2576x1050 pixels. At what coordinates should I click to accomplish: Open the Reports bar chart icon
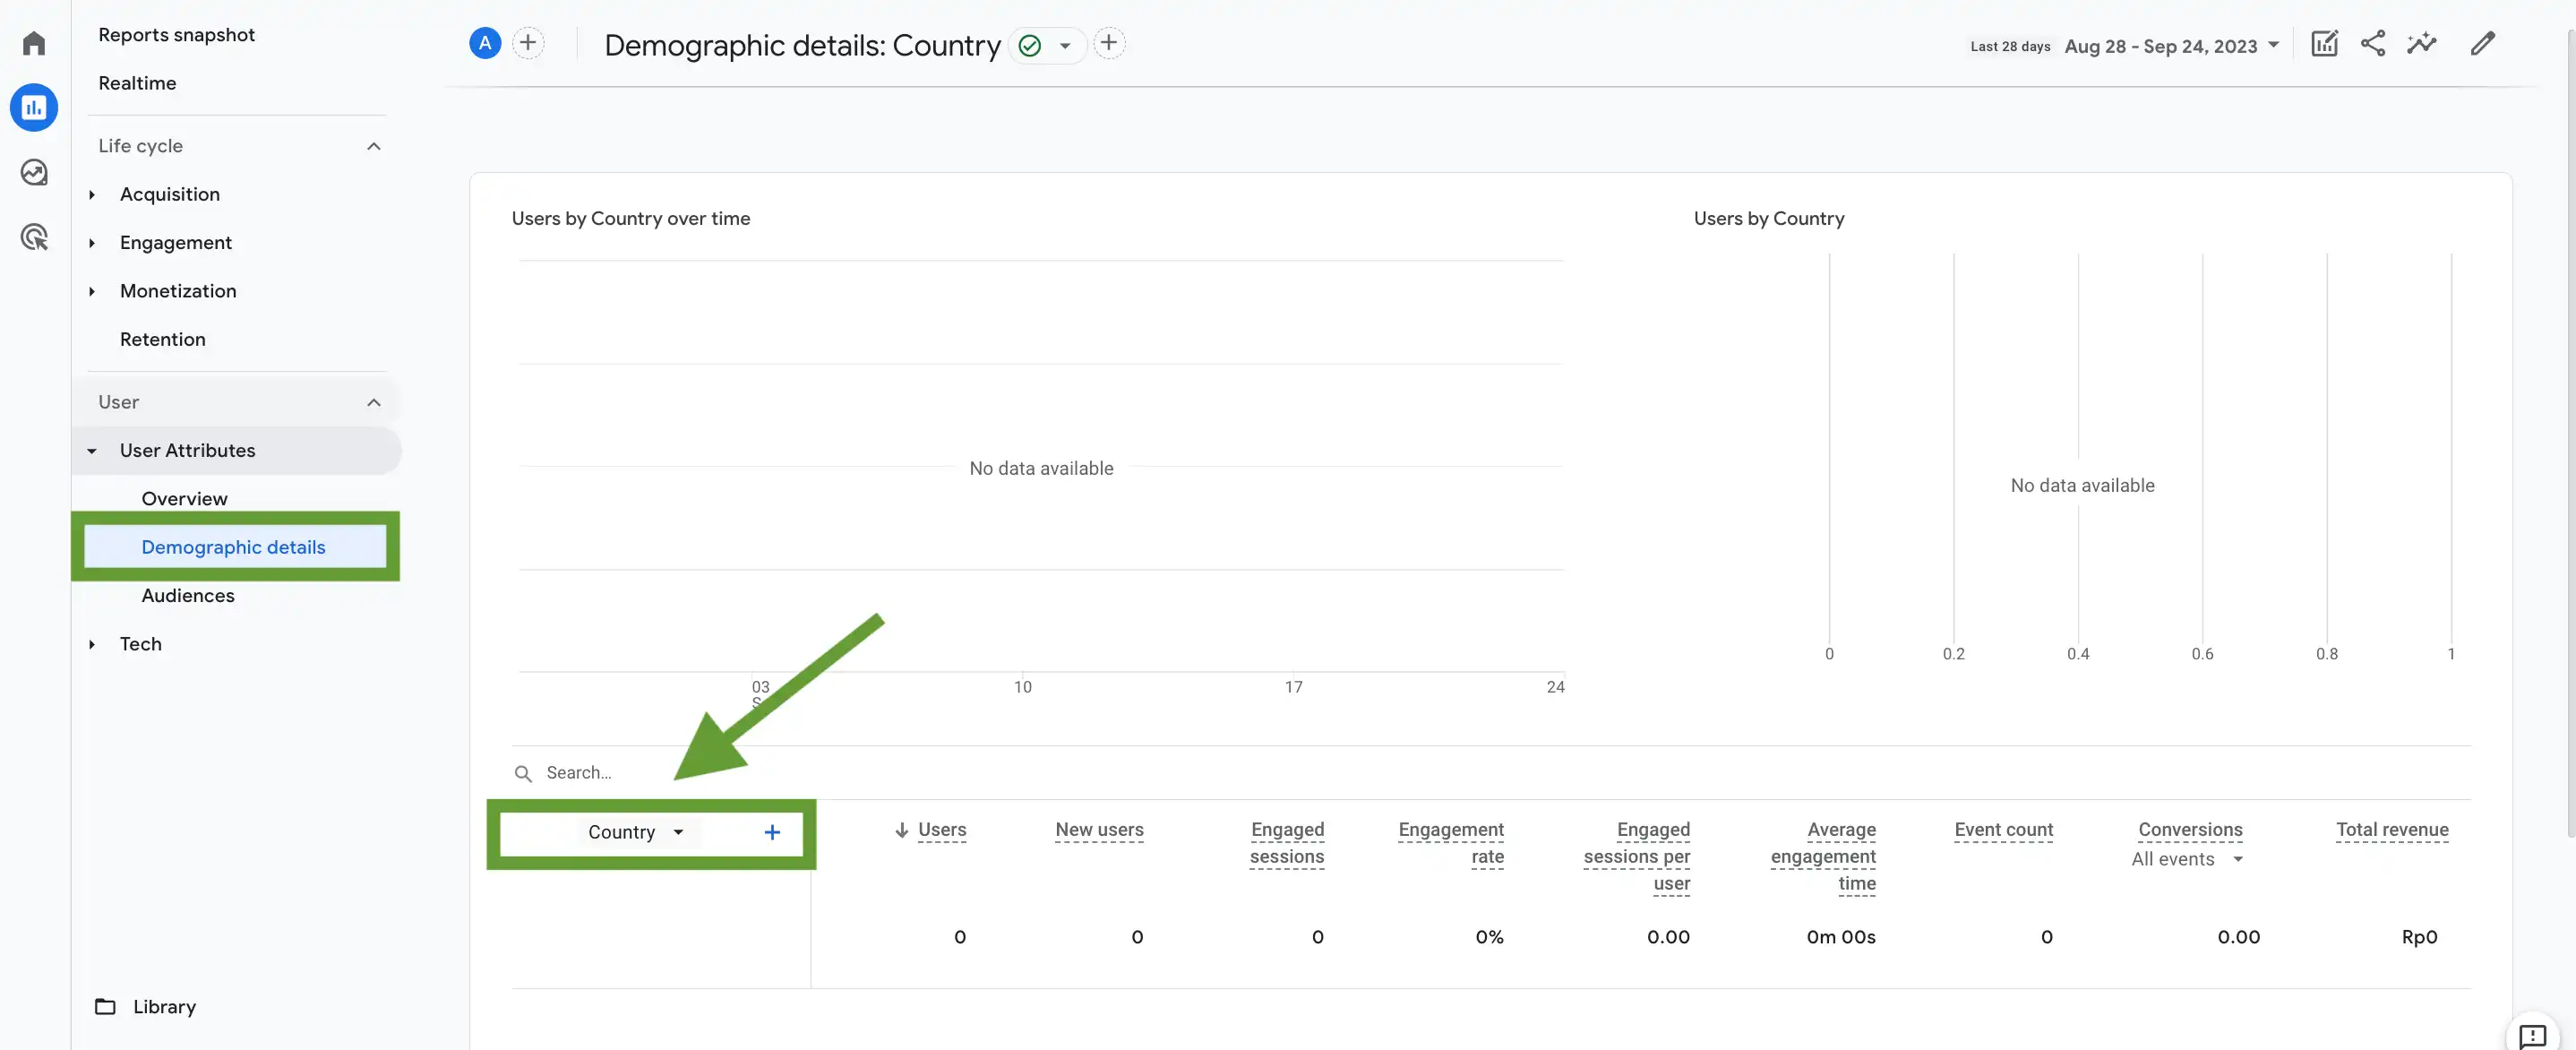34,107
